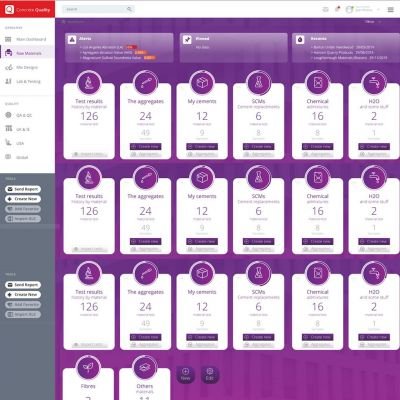
Task: Click the 24 count on top-row aggregates card
Action: tap(146, 116)
